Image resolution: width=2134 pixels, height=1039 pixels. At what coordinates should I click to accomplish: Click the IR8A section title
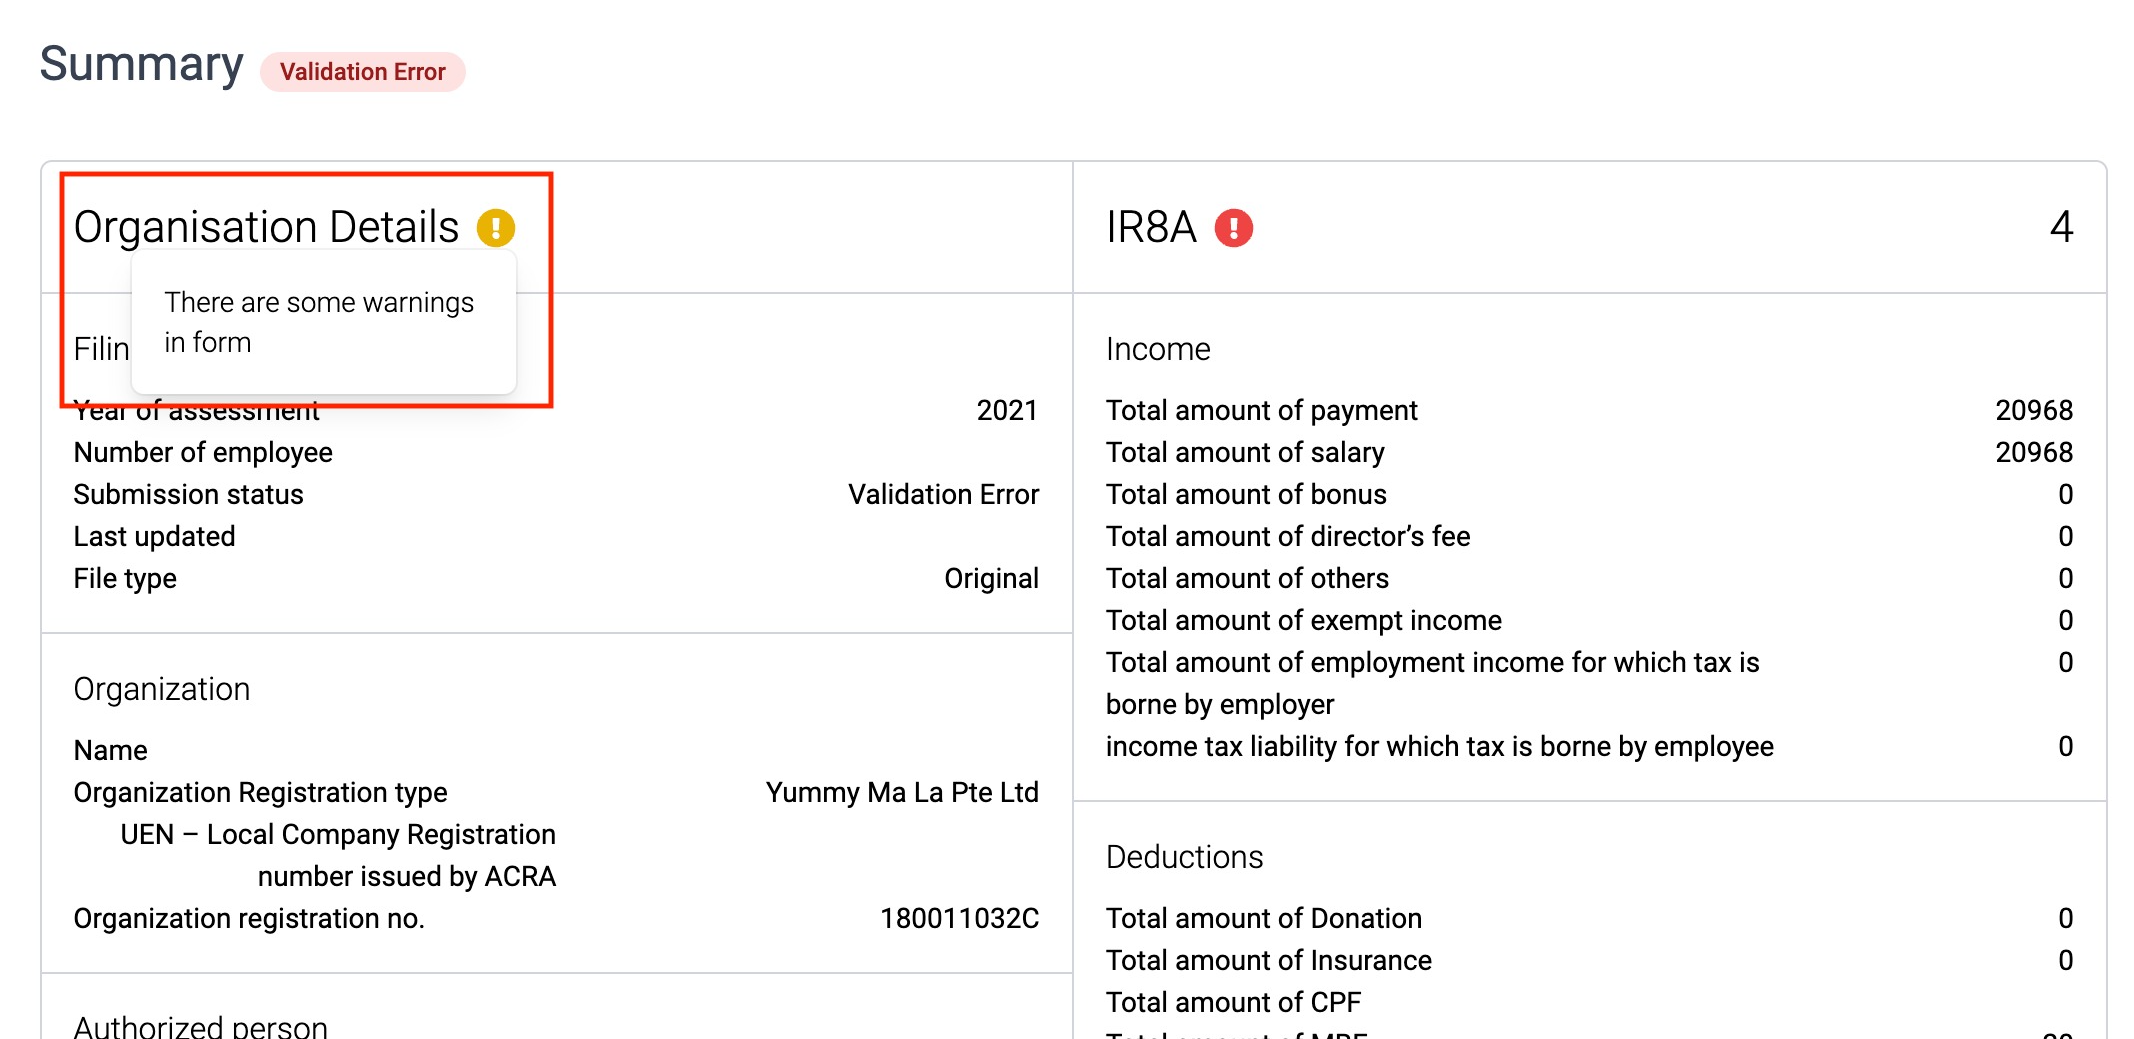[1151, 227]
